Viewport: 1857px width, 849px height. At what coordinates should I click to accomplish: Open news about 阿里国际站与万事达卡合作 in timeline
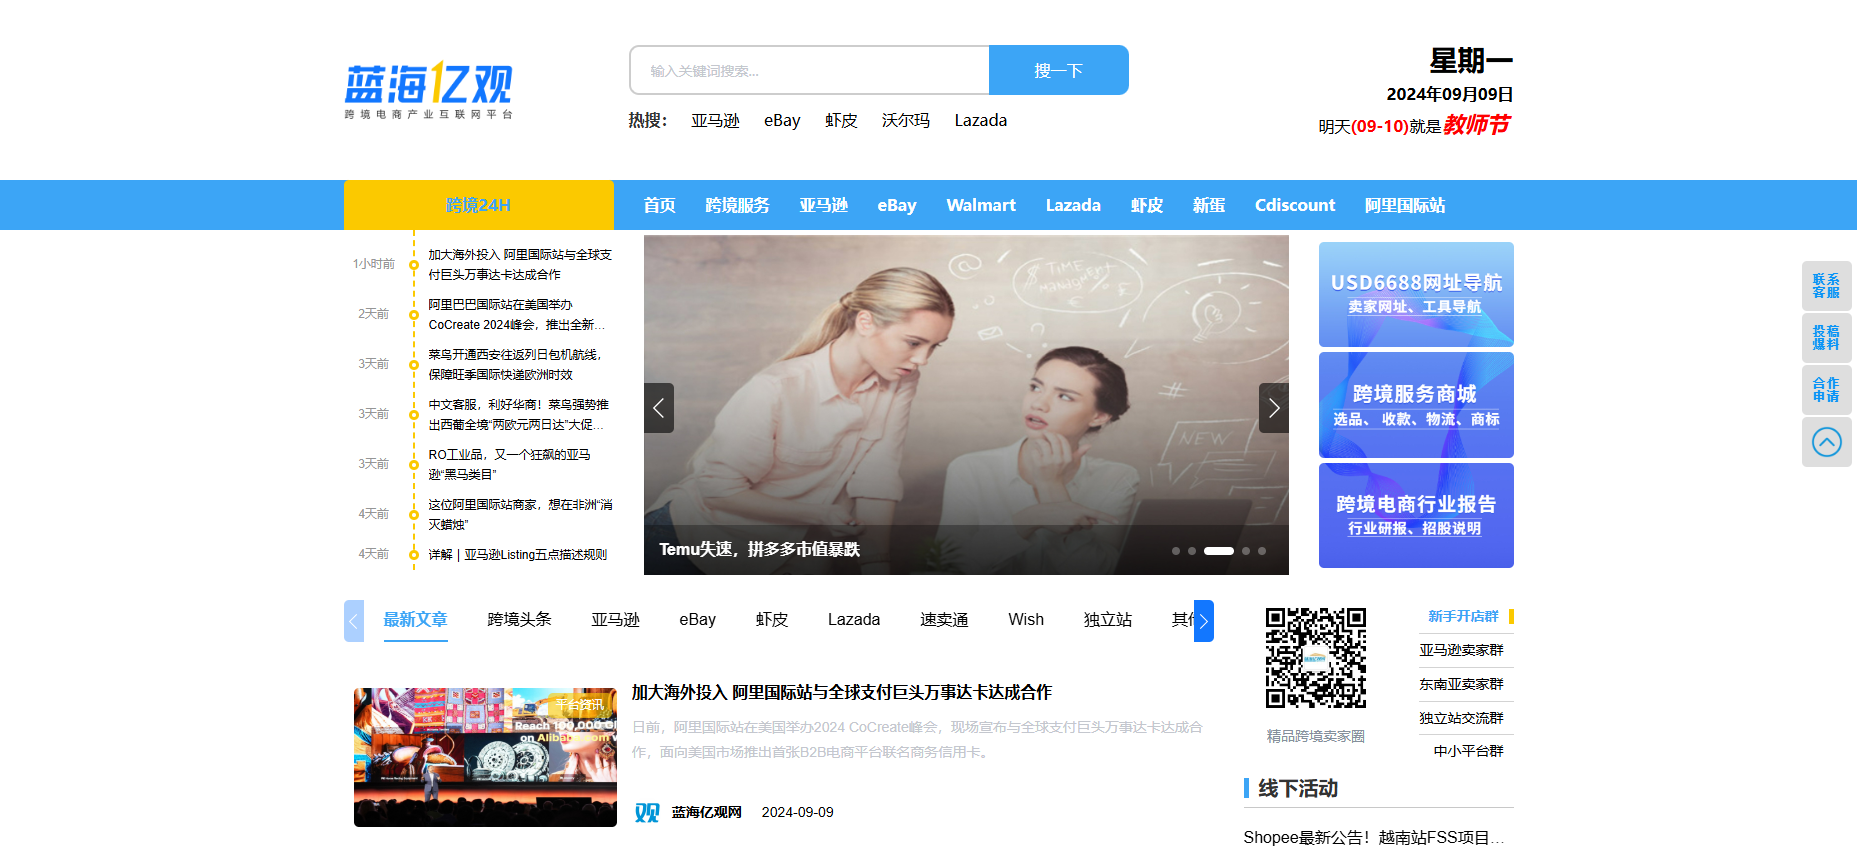pos(520,264)
